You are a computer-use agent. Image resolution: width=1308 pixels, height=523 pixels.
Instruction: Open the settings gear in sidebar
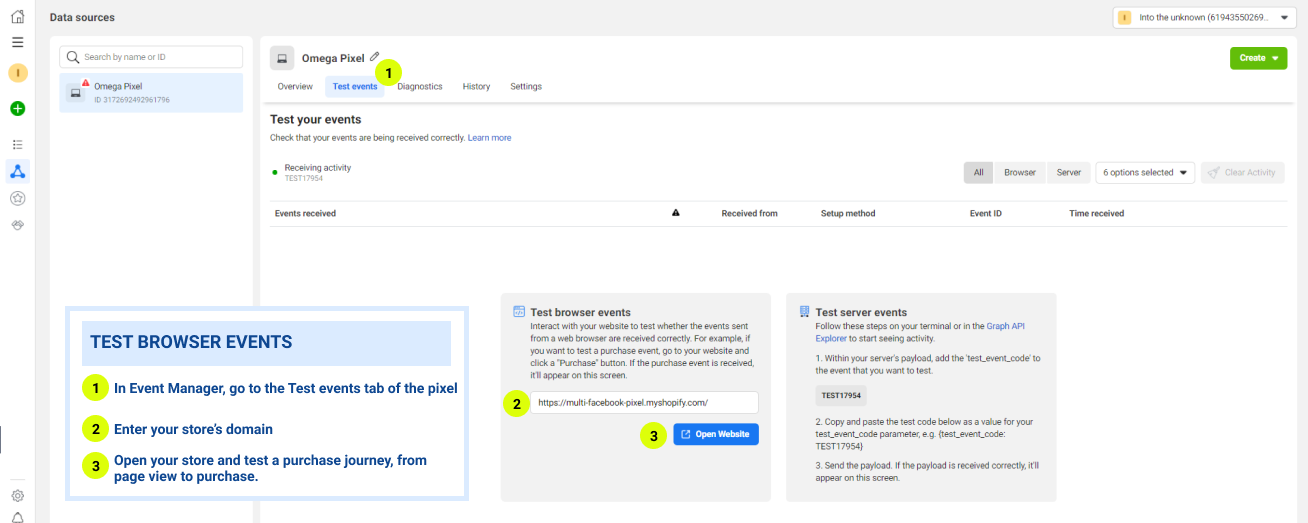coord(17,496)
